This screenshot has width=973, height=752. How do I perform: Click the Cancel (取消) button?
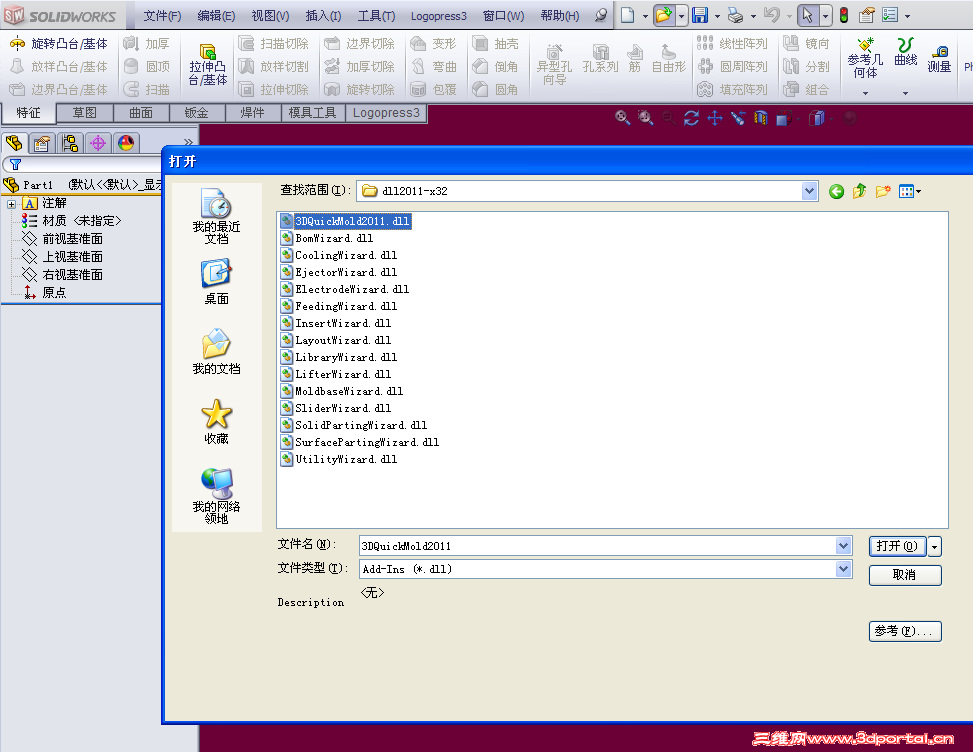coord(905,575)
